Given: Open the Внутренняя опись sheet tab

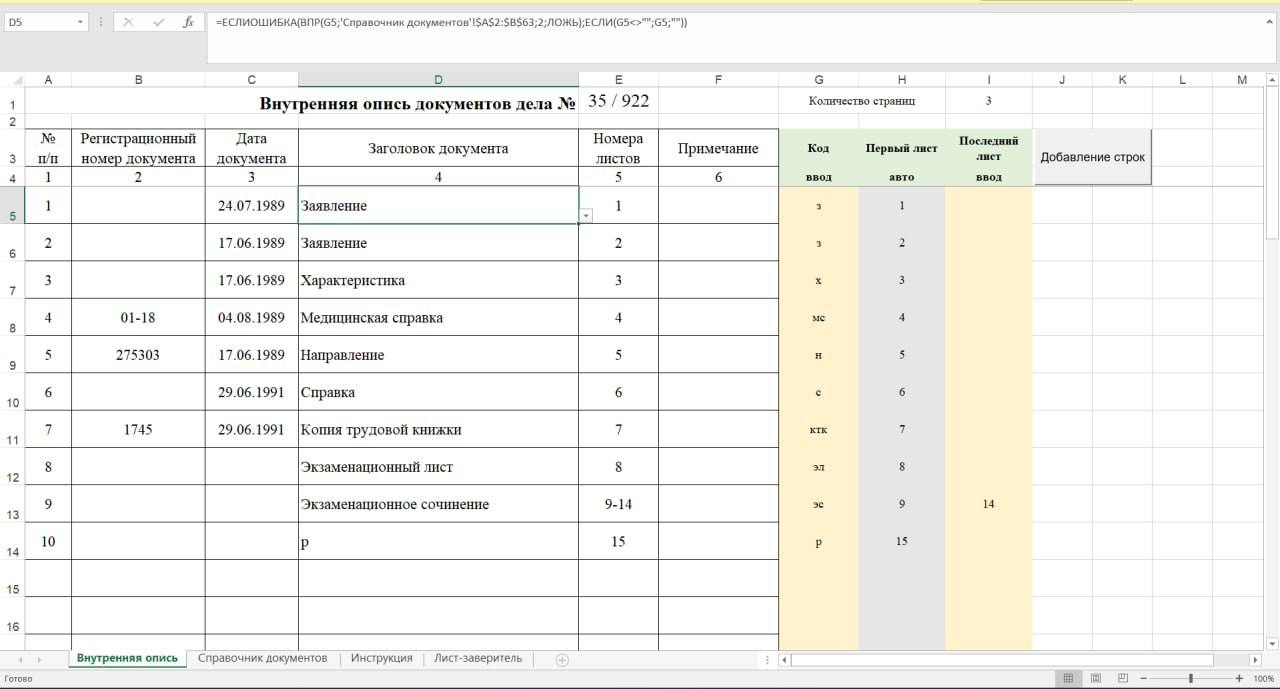Looking at the screenshot, I should pos(127,658).
